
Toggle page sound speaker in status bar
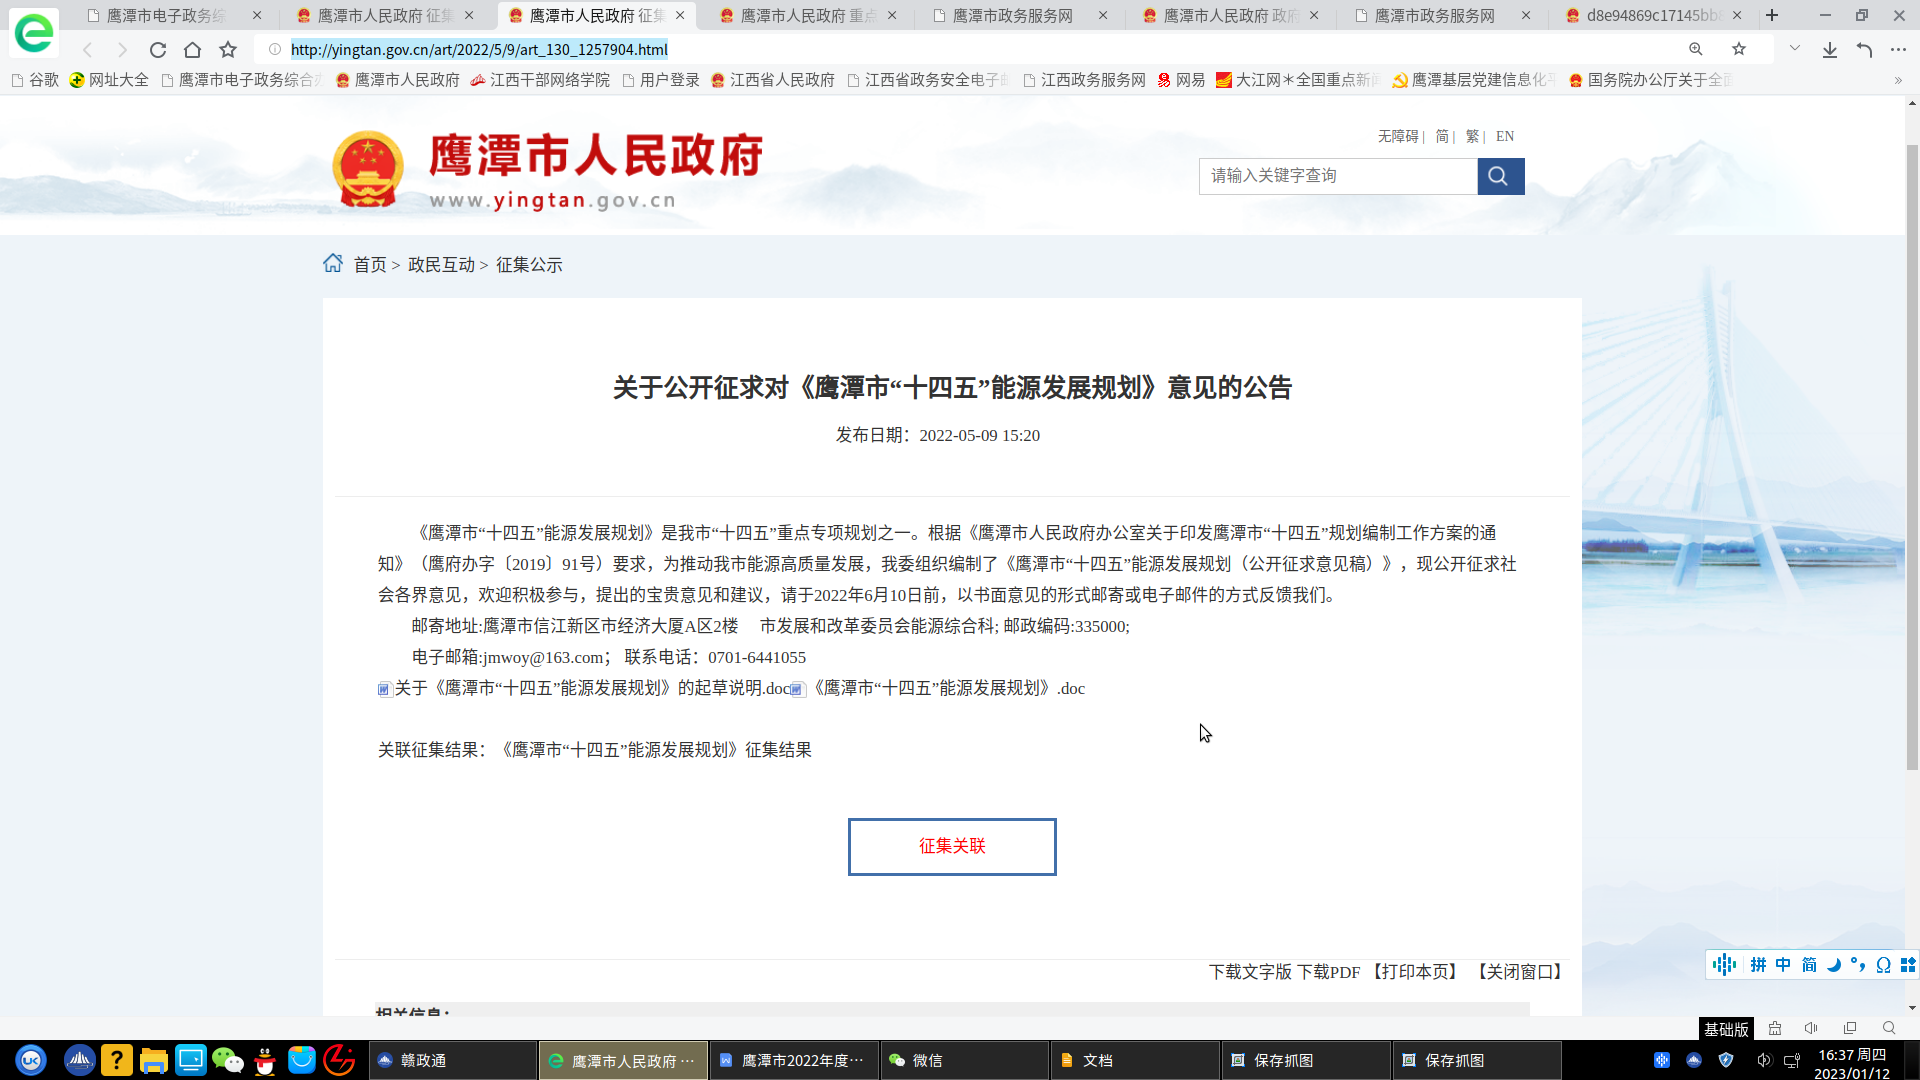coord(1811,1028)
